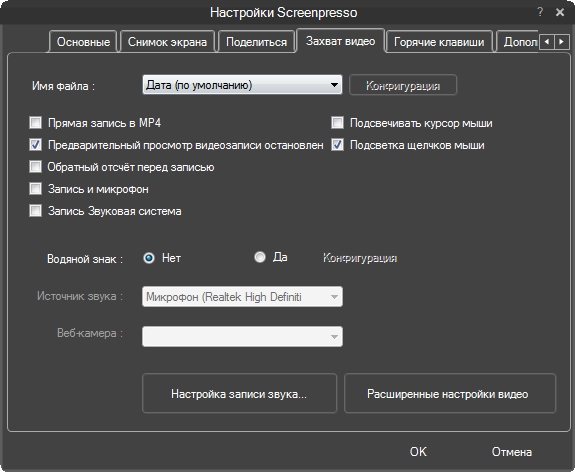Open Расширенные настройки видео
This screenshot has width=575, height=472.
coord(450,394)
